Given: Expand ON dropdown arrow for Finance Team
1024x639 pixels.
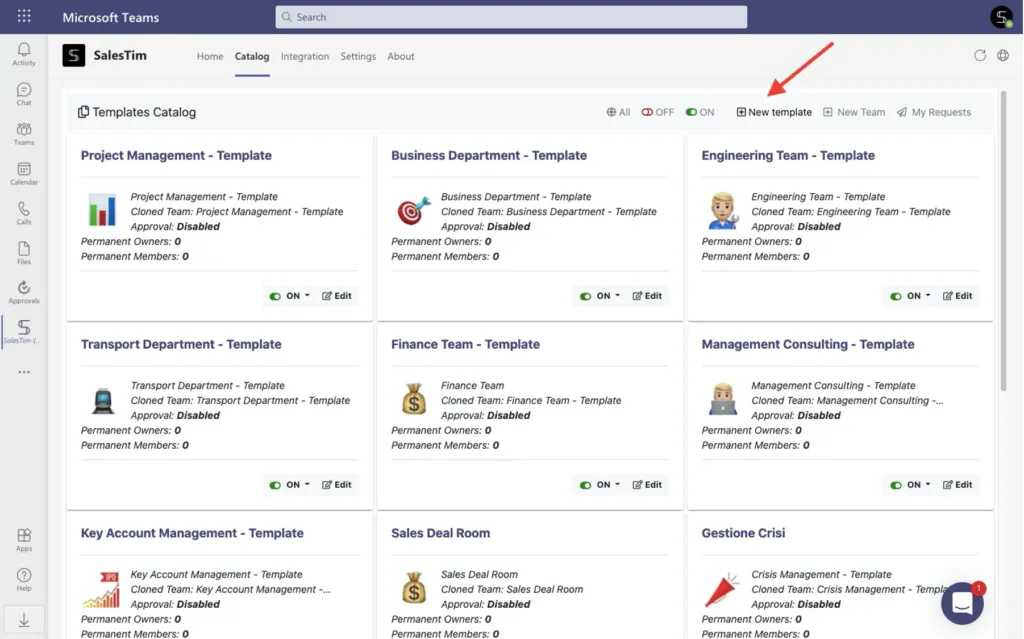Looking at the screenshot, I should (x=617, y=484).
